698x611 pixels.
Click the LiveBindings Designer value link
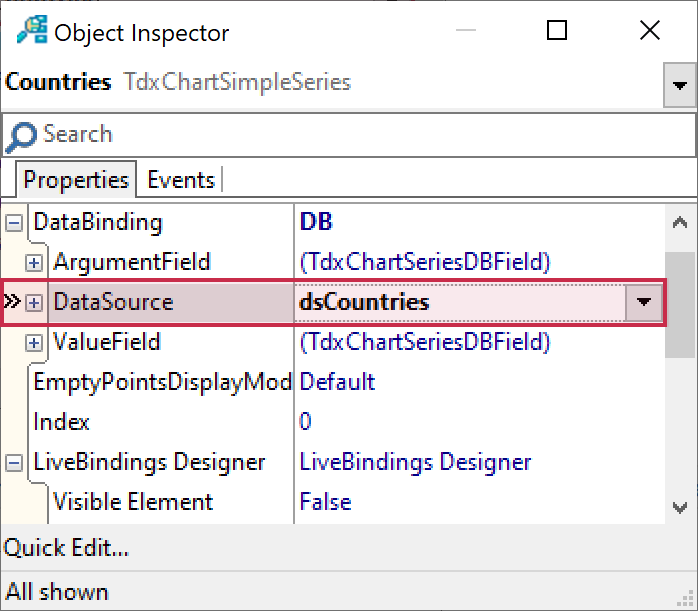click(415, 462)
